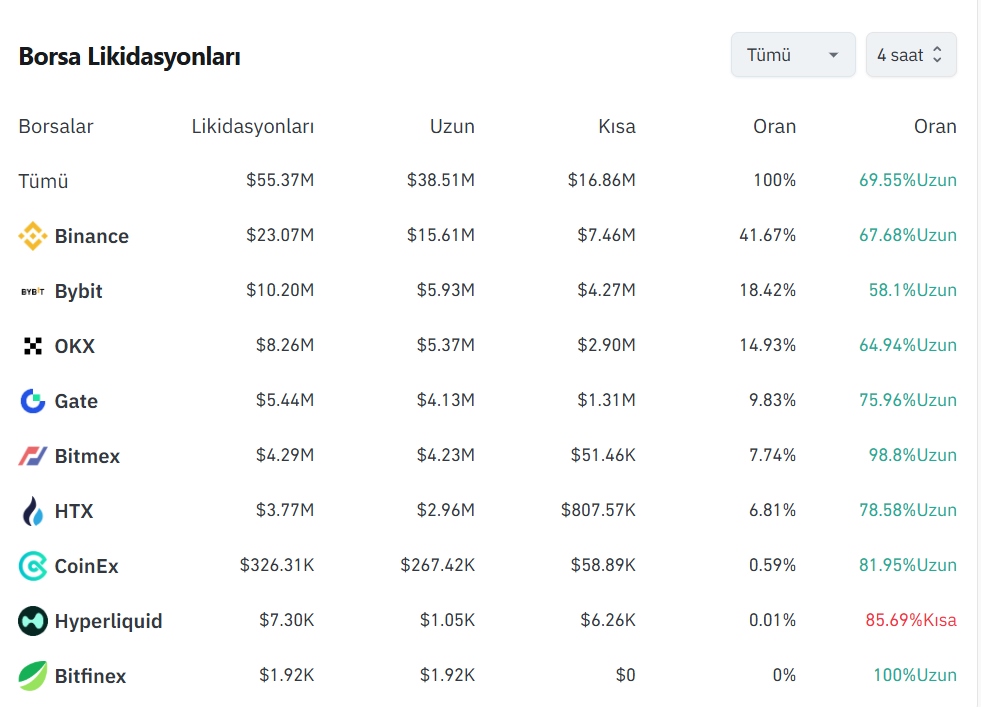Click the OKX icon
The height and width of the screenshot is (707, 981).
[x=30, y=345]
